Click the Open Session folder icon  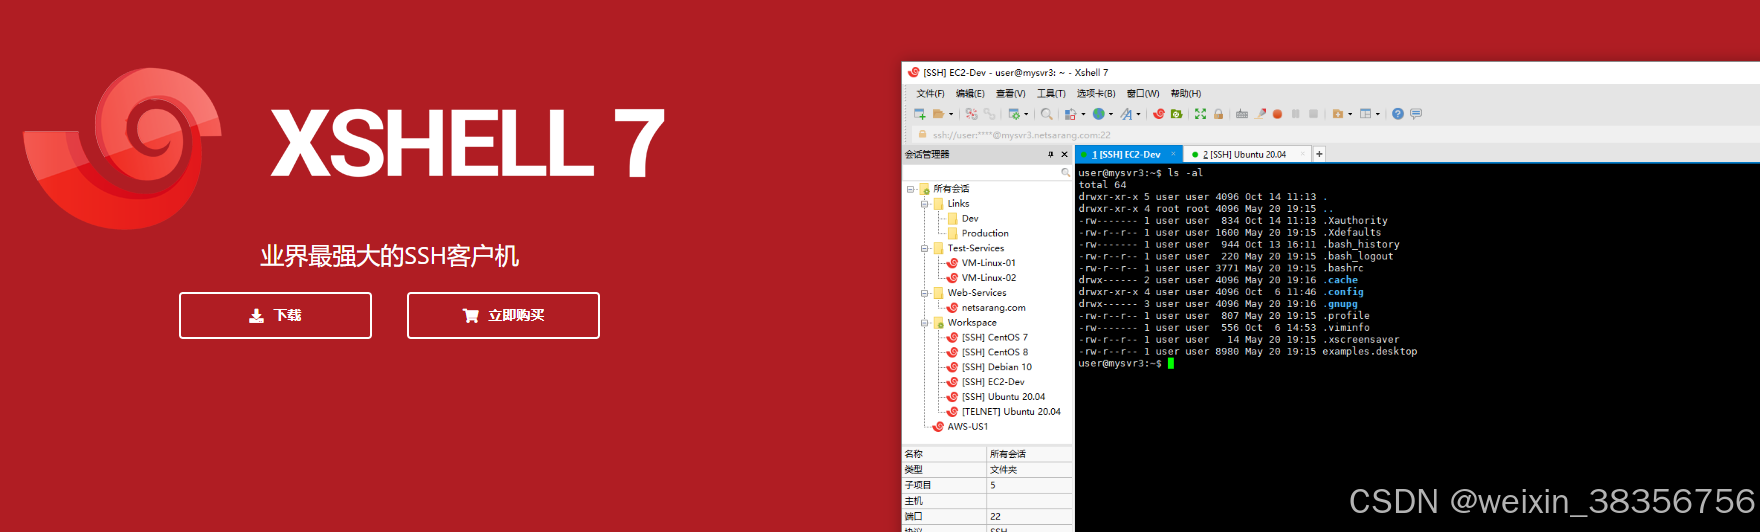tap(938, 114)
